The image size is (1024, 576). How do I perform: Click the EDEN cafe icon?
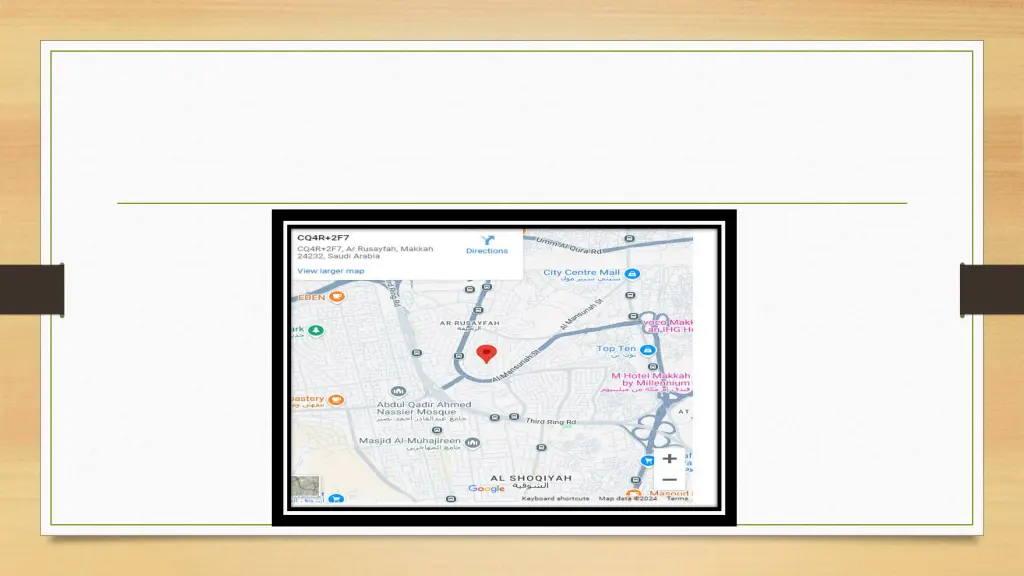[336, 296]
